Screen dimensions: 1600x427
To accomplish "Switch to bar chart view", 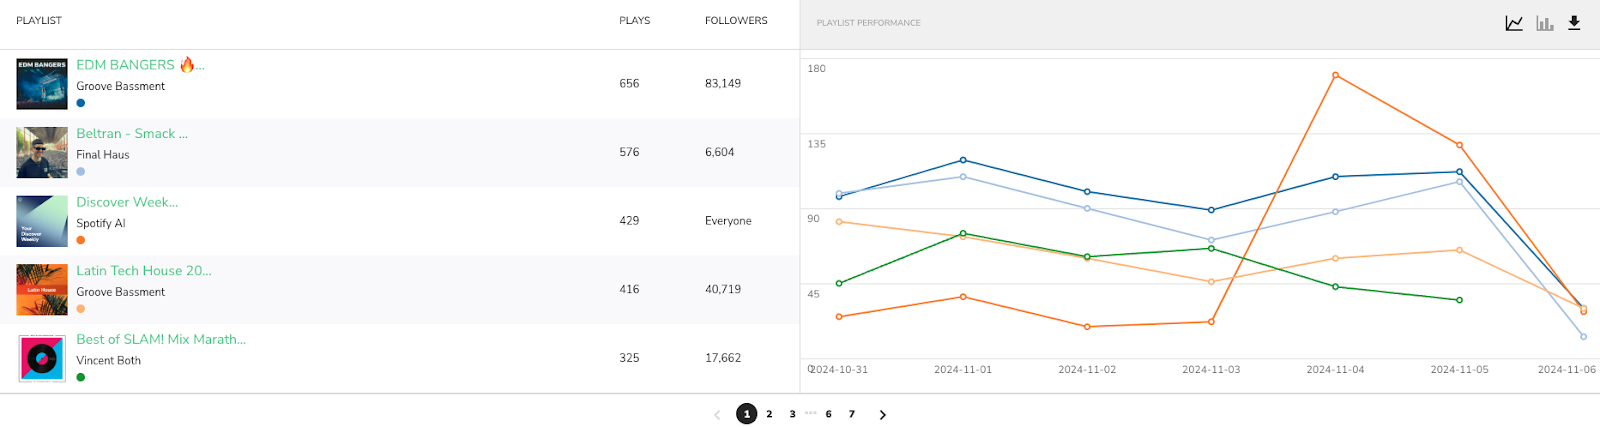I will (1544, 23).
